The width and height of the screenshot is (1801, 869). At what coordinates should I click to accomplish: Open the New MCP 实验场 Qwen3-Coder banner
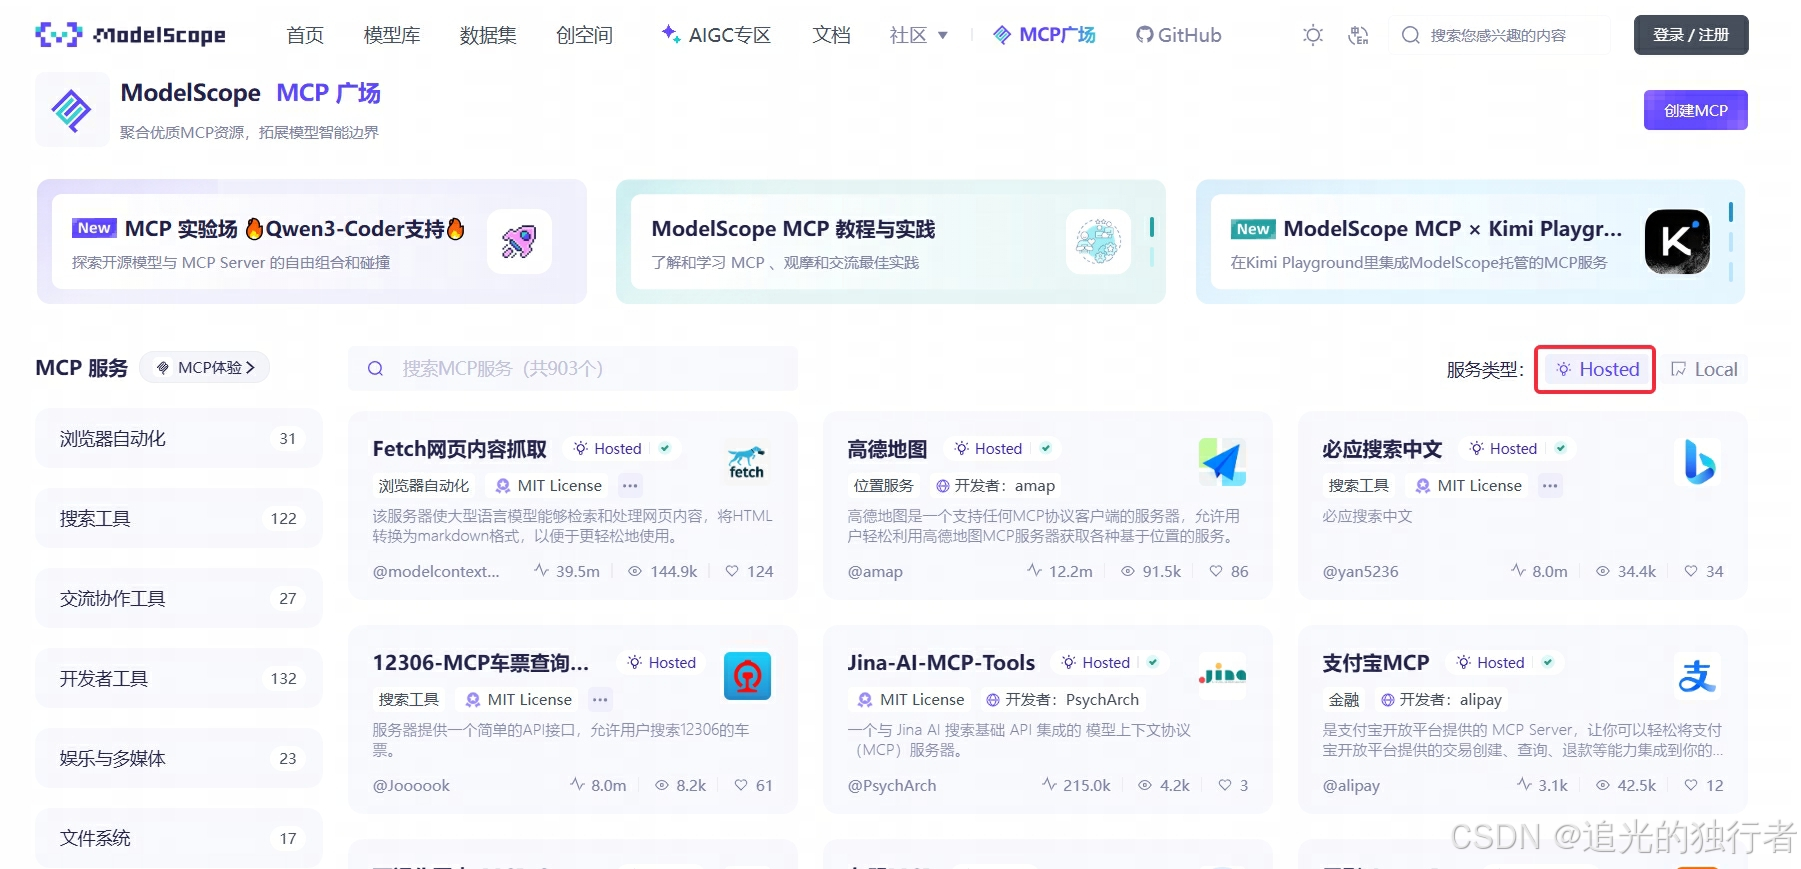[312, 241]
